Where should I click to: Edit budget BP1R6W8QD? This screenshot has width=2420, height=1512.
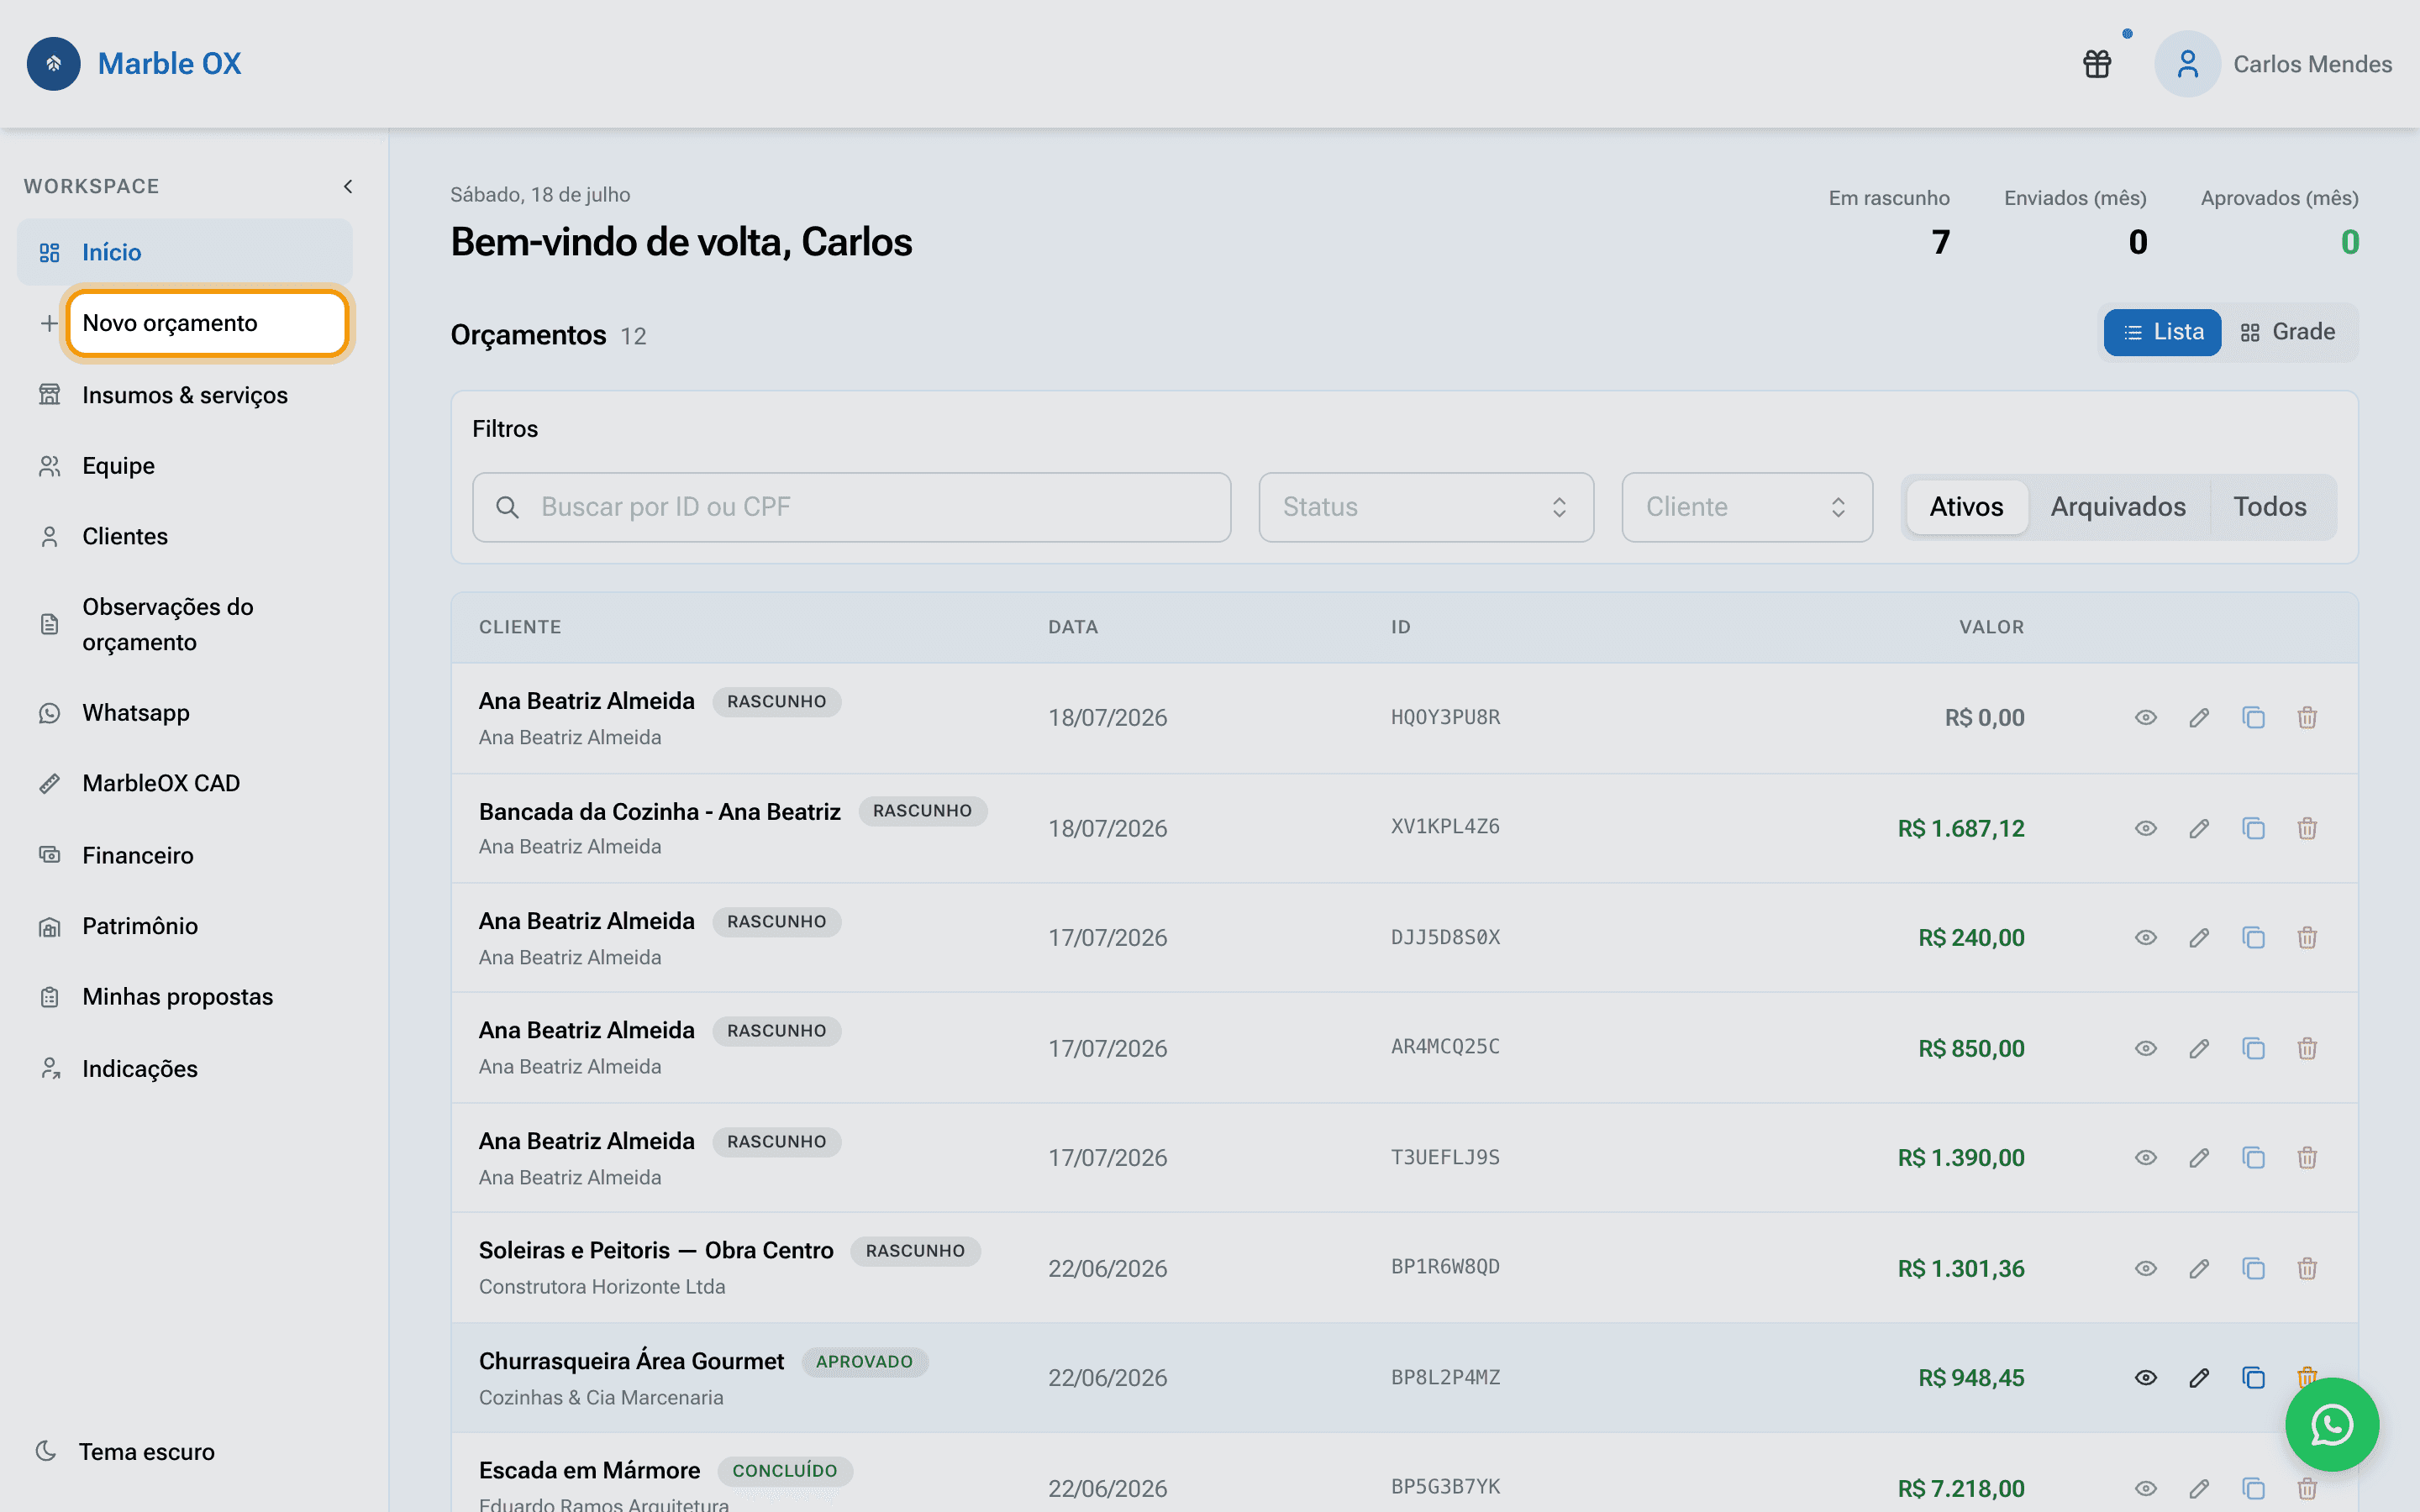[x=2199, y=1268]
